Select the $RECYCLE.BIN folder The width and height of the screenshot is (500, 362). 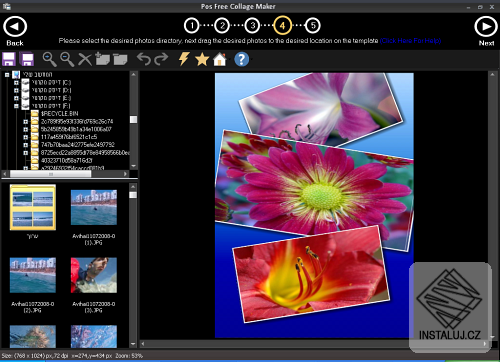(x=59, y=114)
